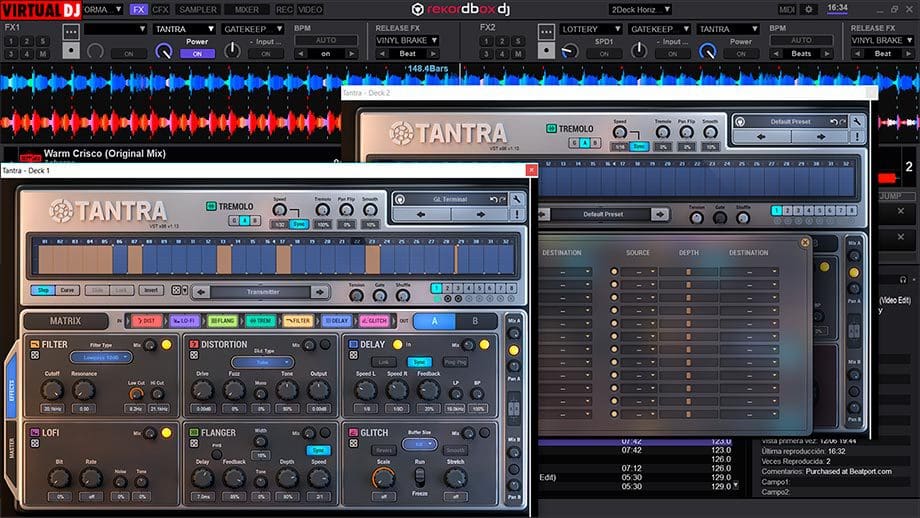Select the M master button in FX2 panel
Viewport: 920px width, 518px height.
click(x=518, y=53)
